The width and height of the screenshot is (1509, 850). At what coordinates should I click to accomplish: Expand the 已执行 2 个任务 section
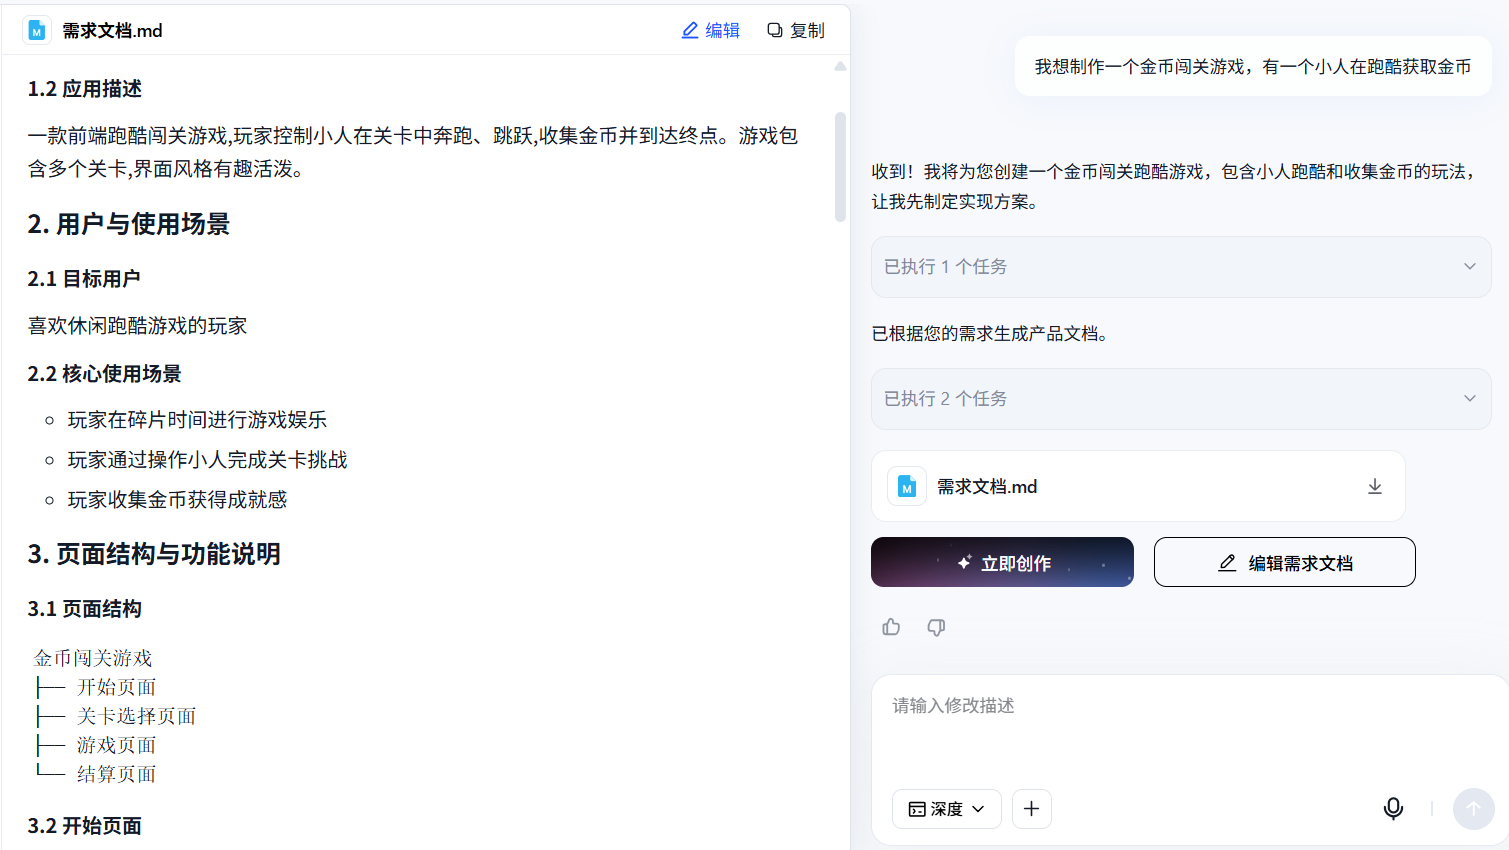pos(1181,399)
